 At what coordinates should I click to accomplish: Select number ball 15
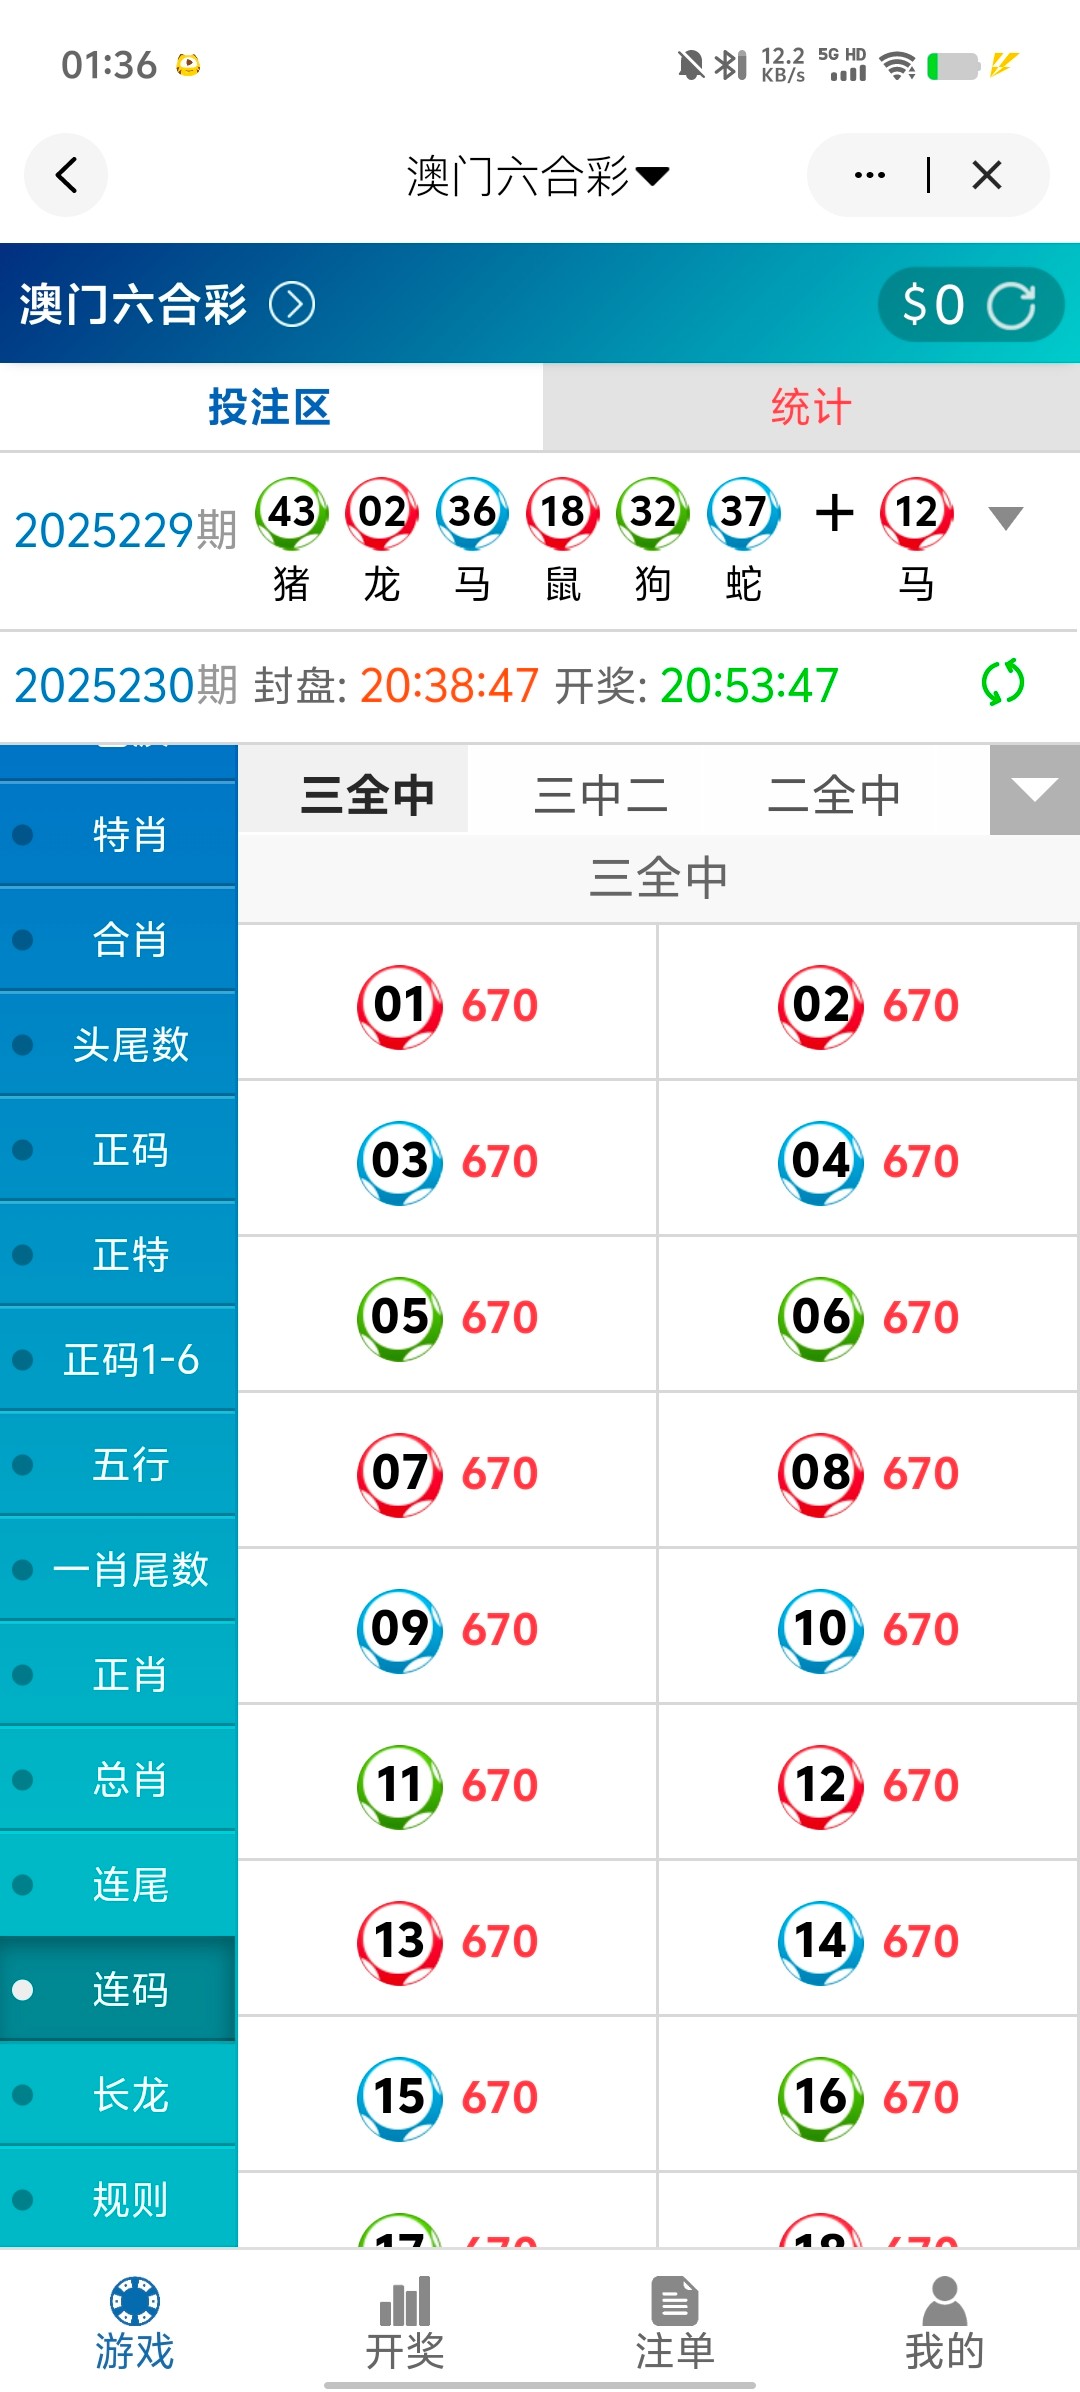tap(399, 2097)
